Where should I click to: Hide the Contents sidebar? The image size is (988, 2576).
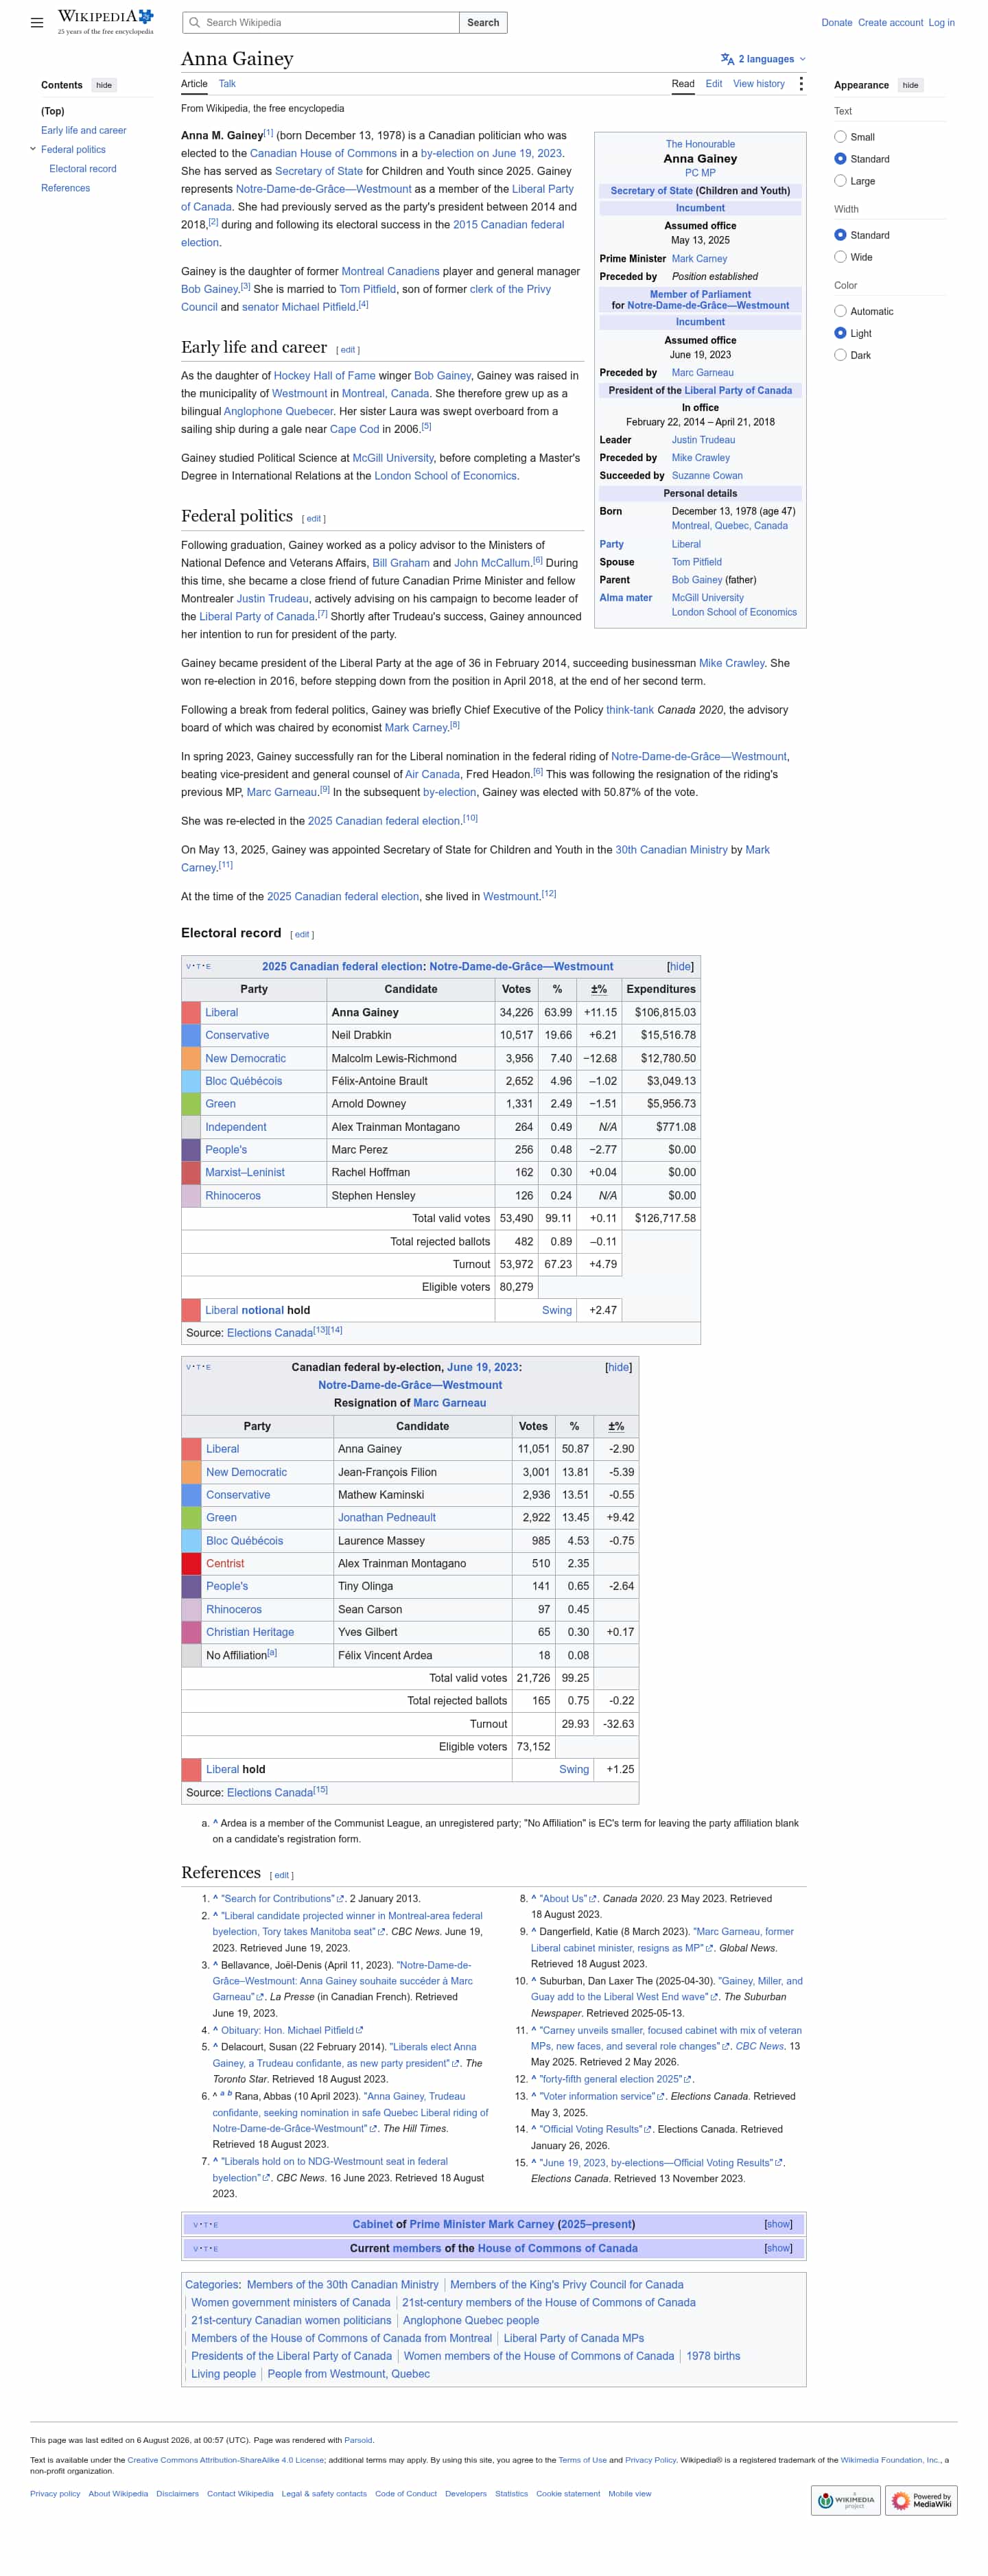pos(104,85)
